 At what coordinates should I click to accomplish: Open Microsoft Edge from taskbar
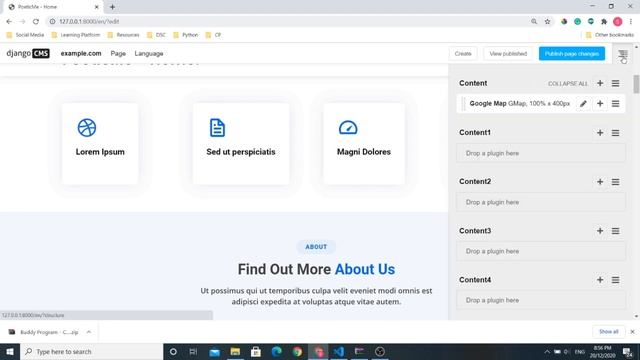pyautogui.click(x=277, y=351)
